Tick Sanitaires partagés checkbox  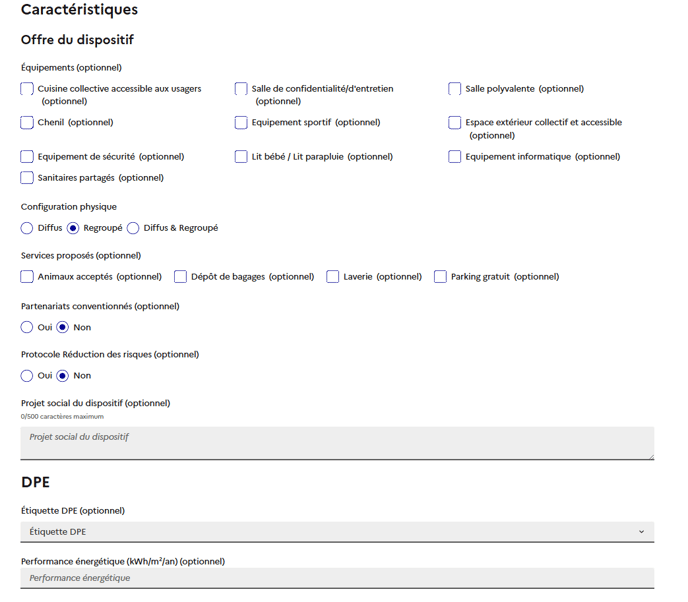(27, 178)
